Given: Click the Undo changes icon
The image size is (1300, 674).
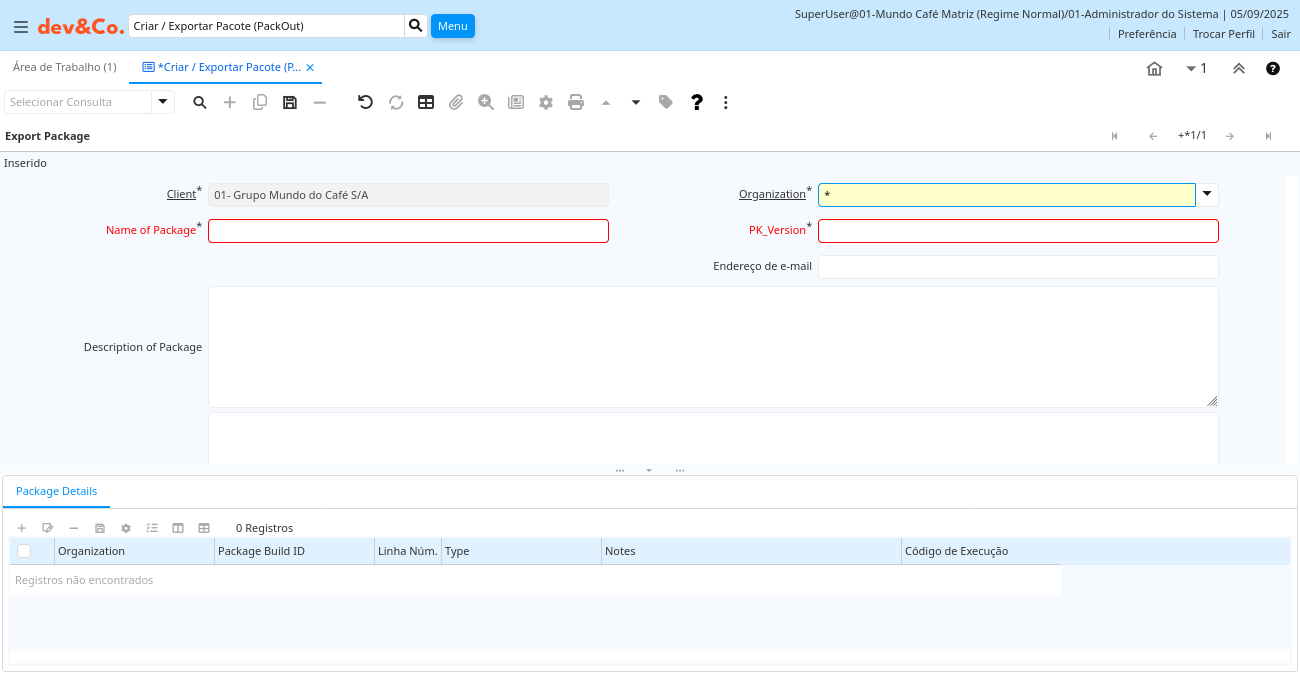Looking at the screenshot, I should [365, 102].
